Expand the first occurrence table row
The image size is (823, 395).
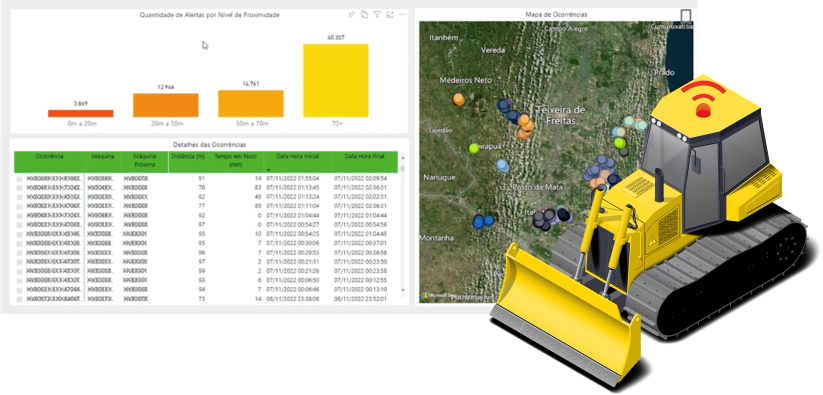pyautogui.click(x=20, y=179)
